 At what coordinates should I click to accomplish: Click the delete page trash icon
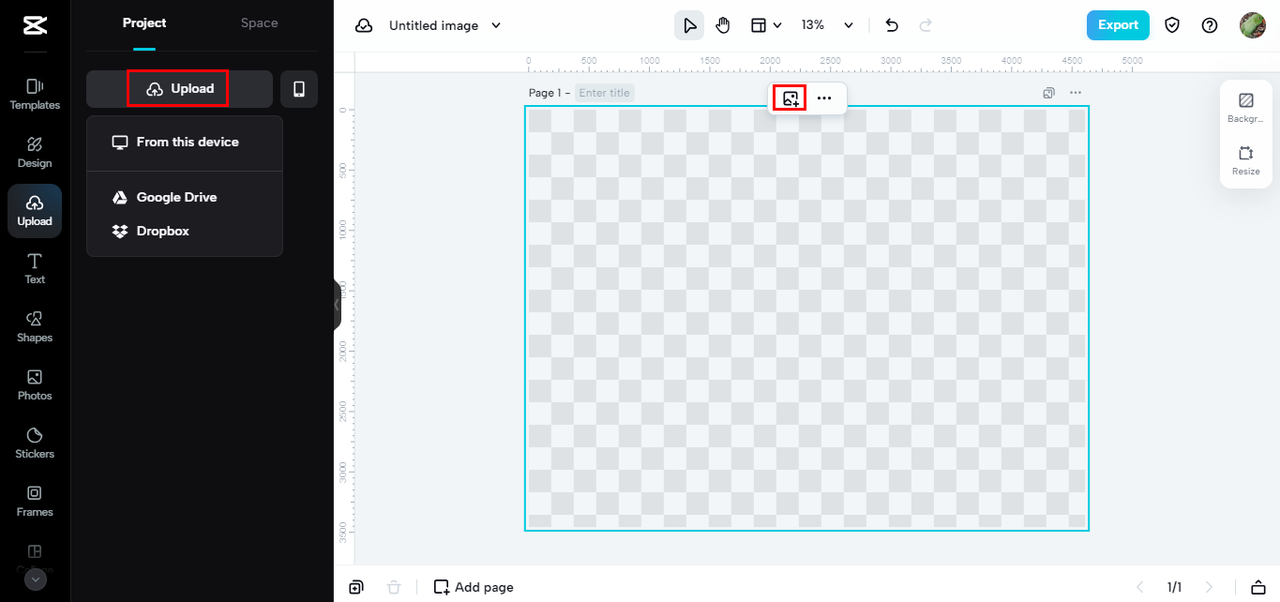click(x=394, y=587)
